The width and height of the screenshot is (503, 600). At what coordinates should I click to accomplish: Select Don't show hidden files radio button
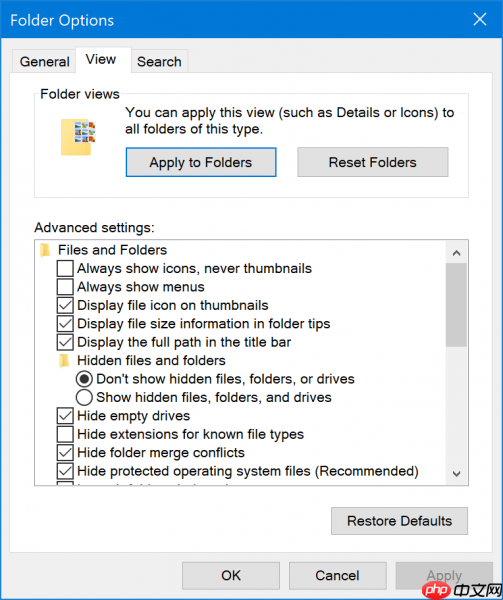click(x=84, y=379)
